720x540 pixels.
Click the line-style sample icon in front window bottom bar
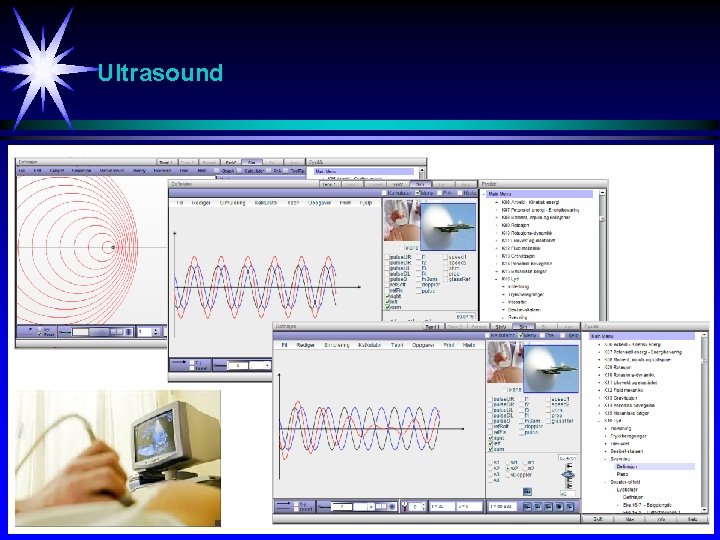pos(324,507)
